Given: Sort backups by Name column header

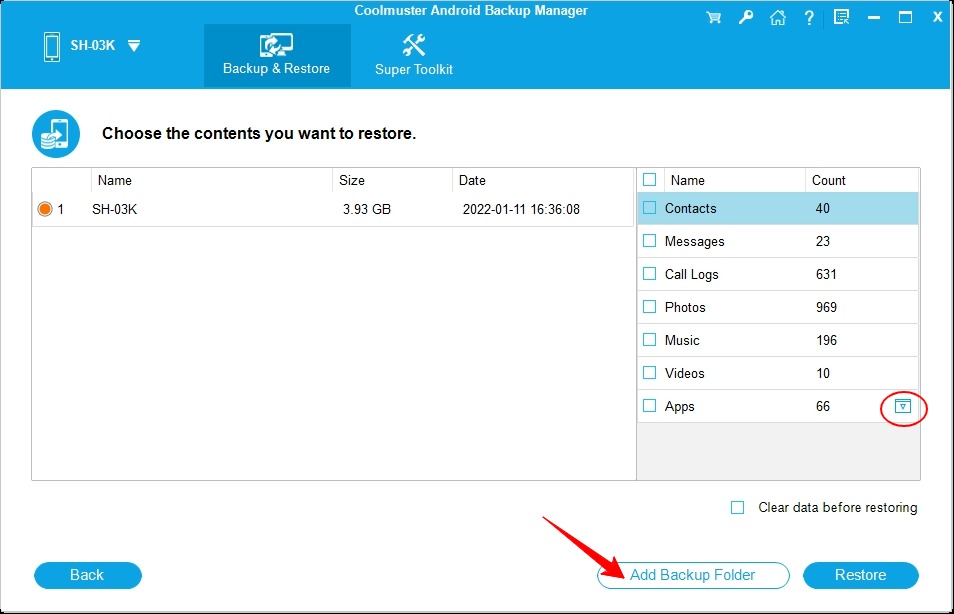Looking at the screenshot, I should [x=212, y=180].
